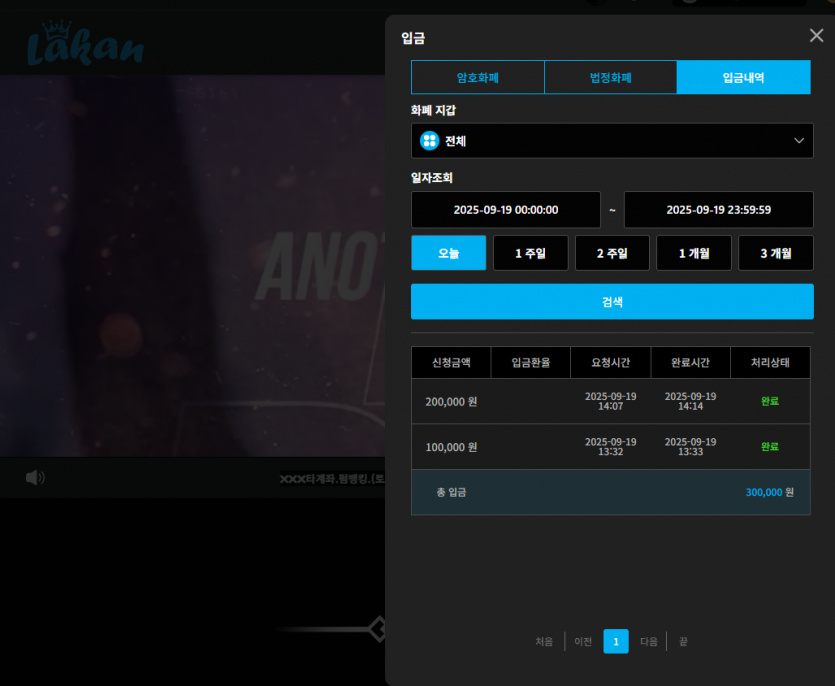Edit the start date 2025-09-19 00:00:00 field
Viewport: 835px width, 686px height.
click(x=505, y=210)
